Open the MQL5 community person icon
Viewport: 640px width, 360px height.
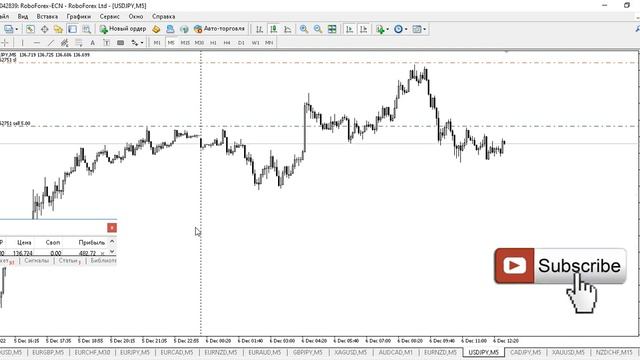tap(170, 29)
